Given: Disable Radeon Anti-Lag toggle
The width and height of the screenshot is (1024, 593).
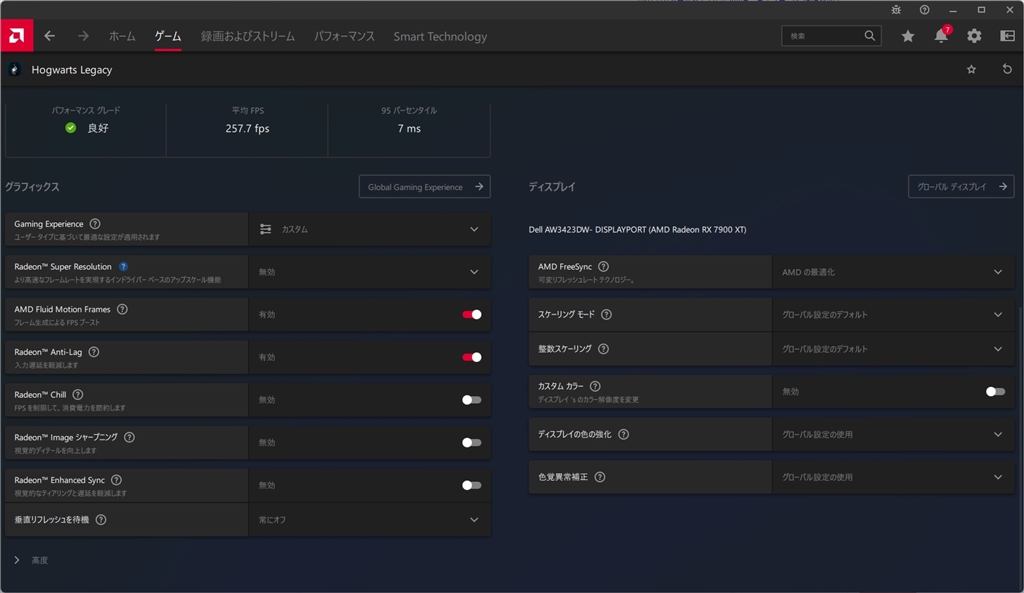Looking at the screenshot, I should click(472, 357).
